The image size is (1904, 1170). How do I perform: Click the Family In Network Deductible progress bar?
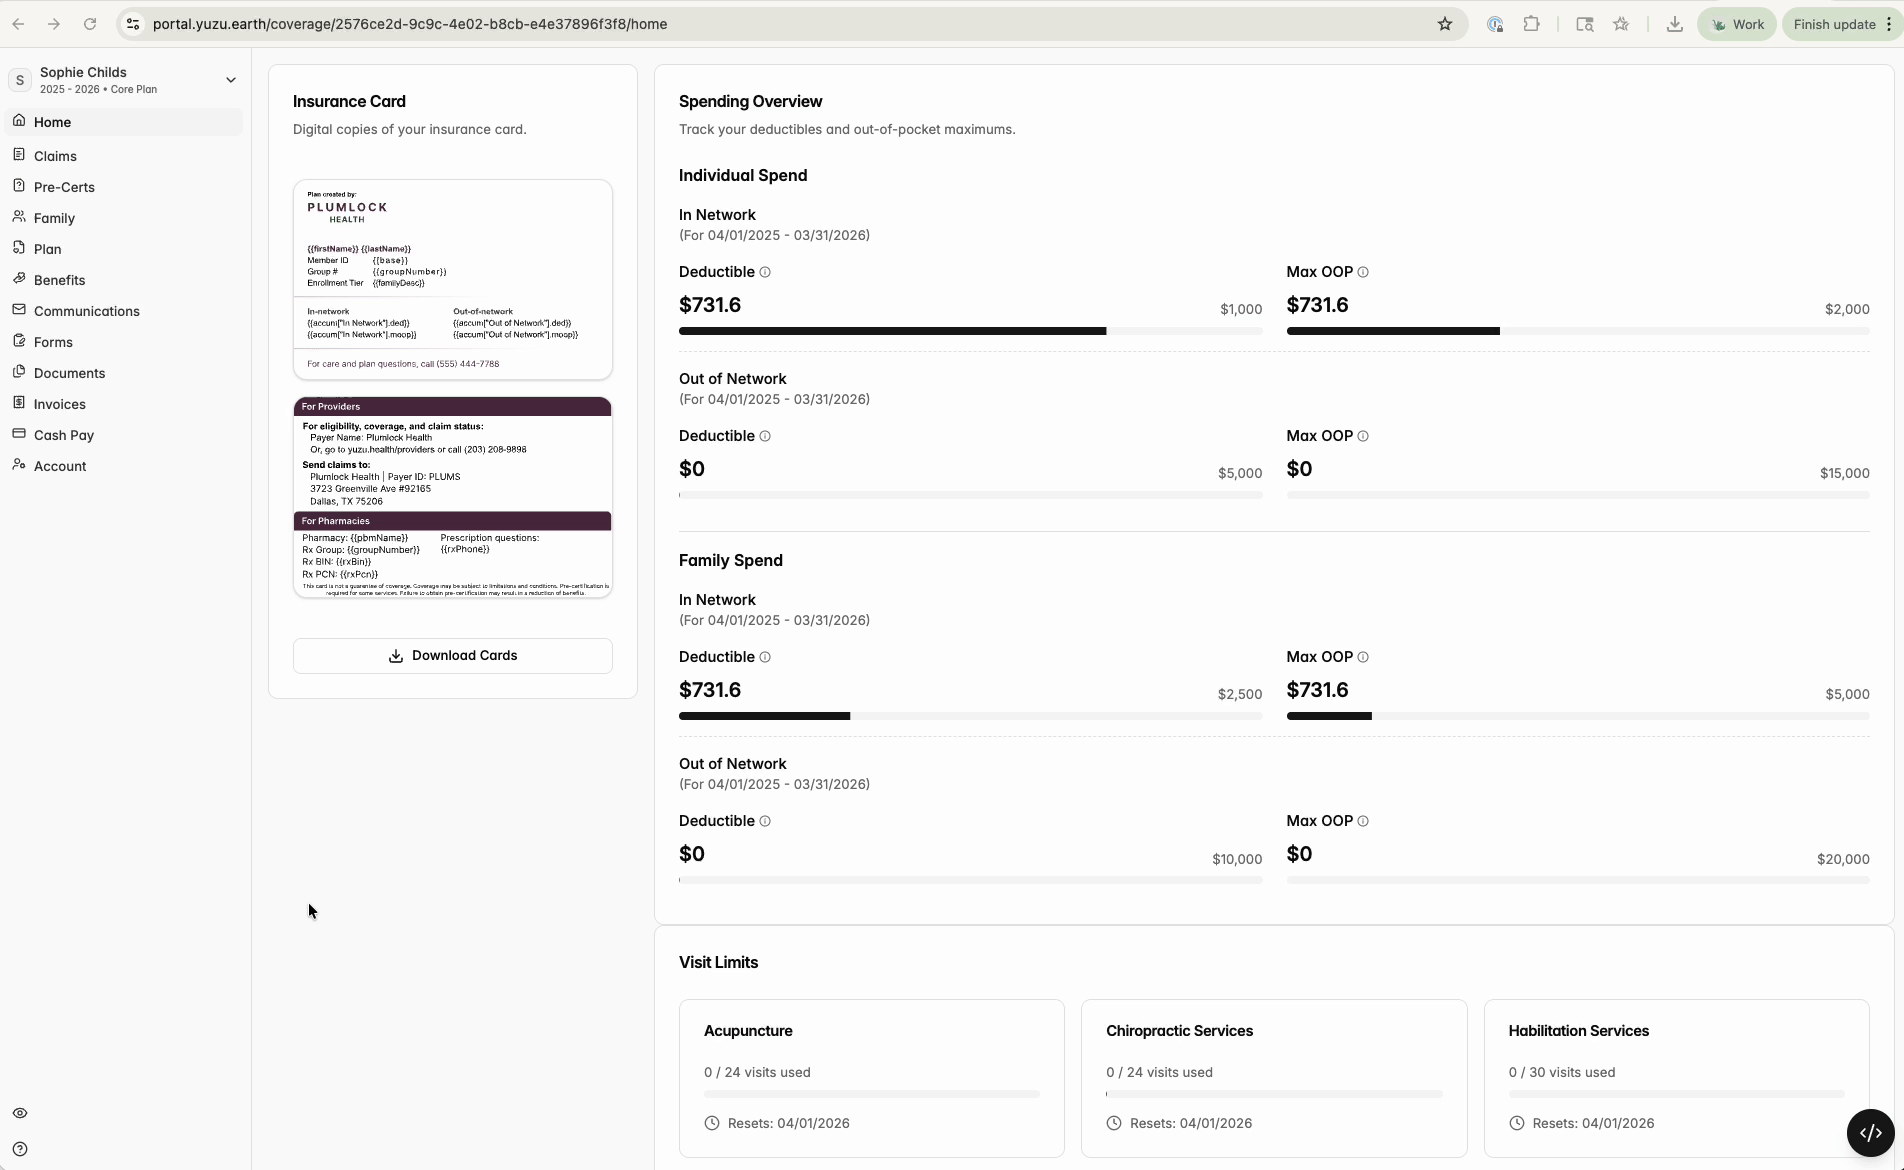(x=970, y=716)
